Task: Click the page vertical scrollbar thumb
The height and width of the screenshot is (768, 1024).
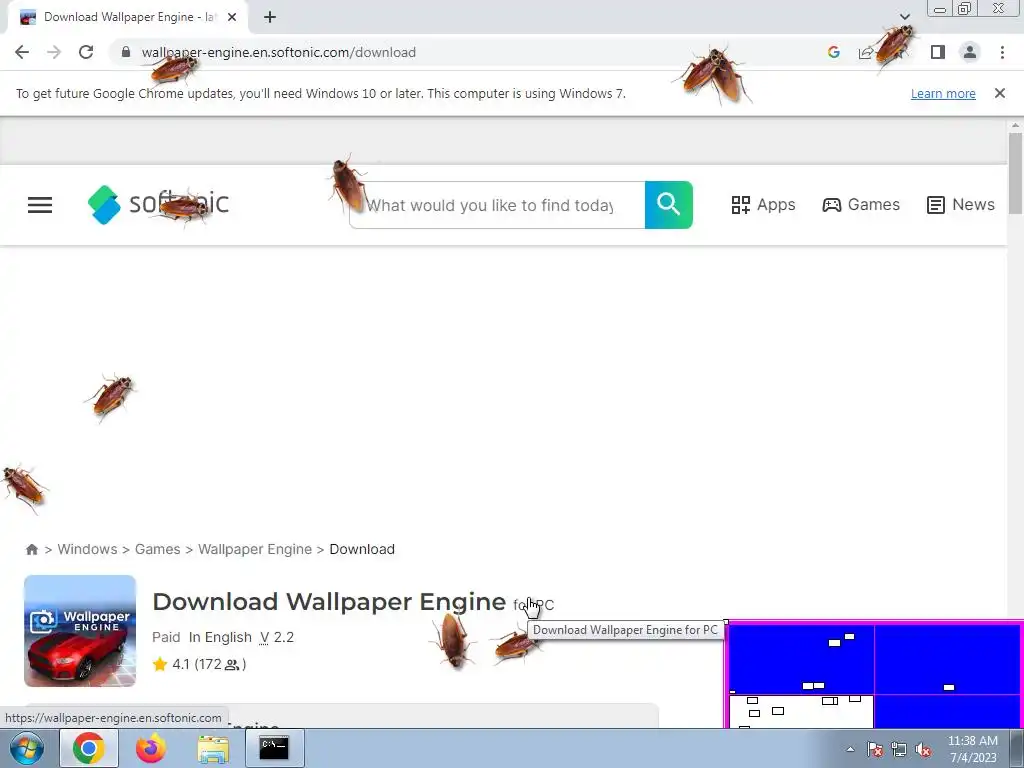Action: pyautogui.click(x=1015, y=172)
